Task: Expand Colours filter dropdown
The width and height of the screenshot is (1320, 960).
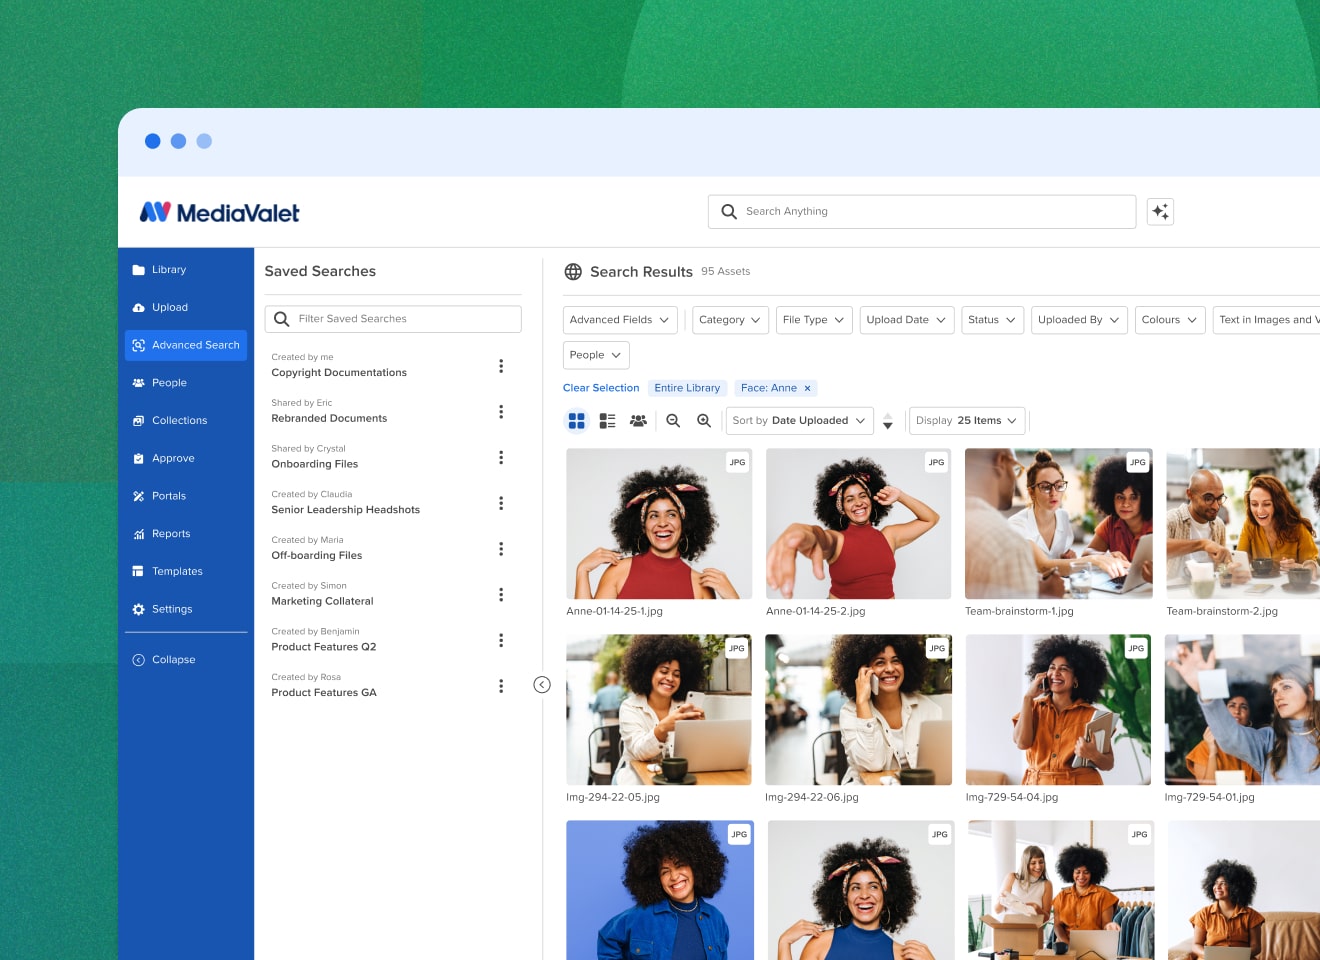Action: tap(1170, 320)
